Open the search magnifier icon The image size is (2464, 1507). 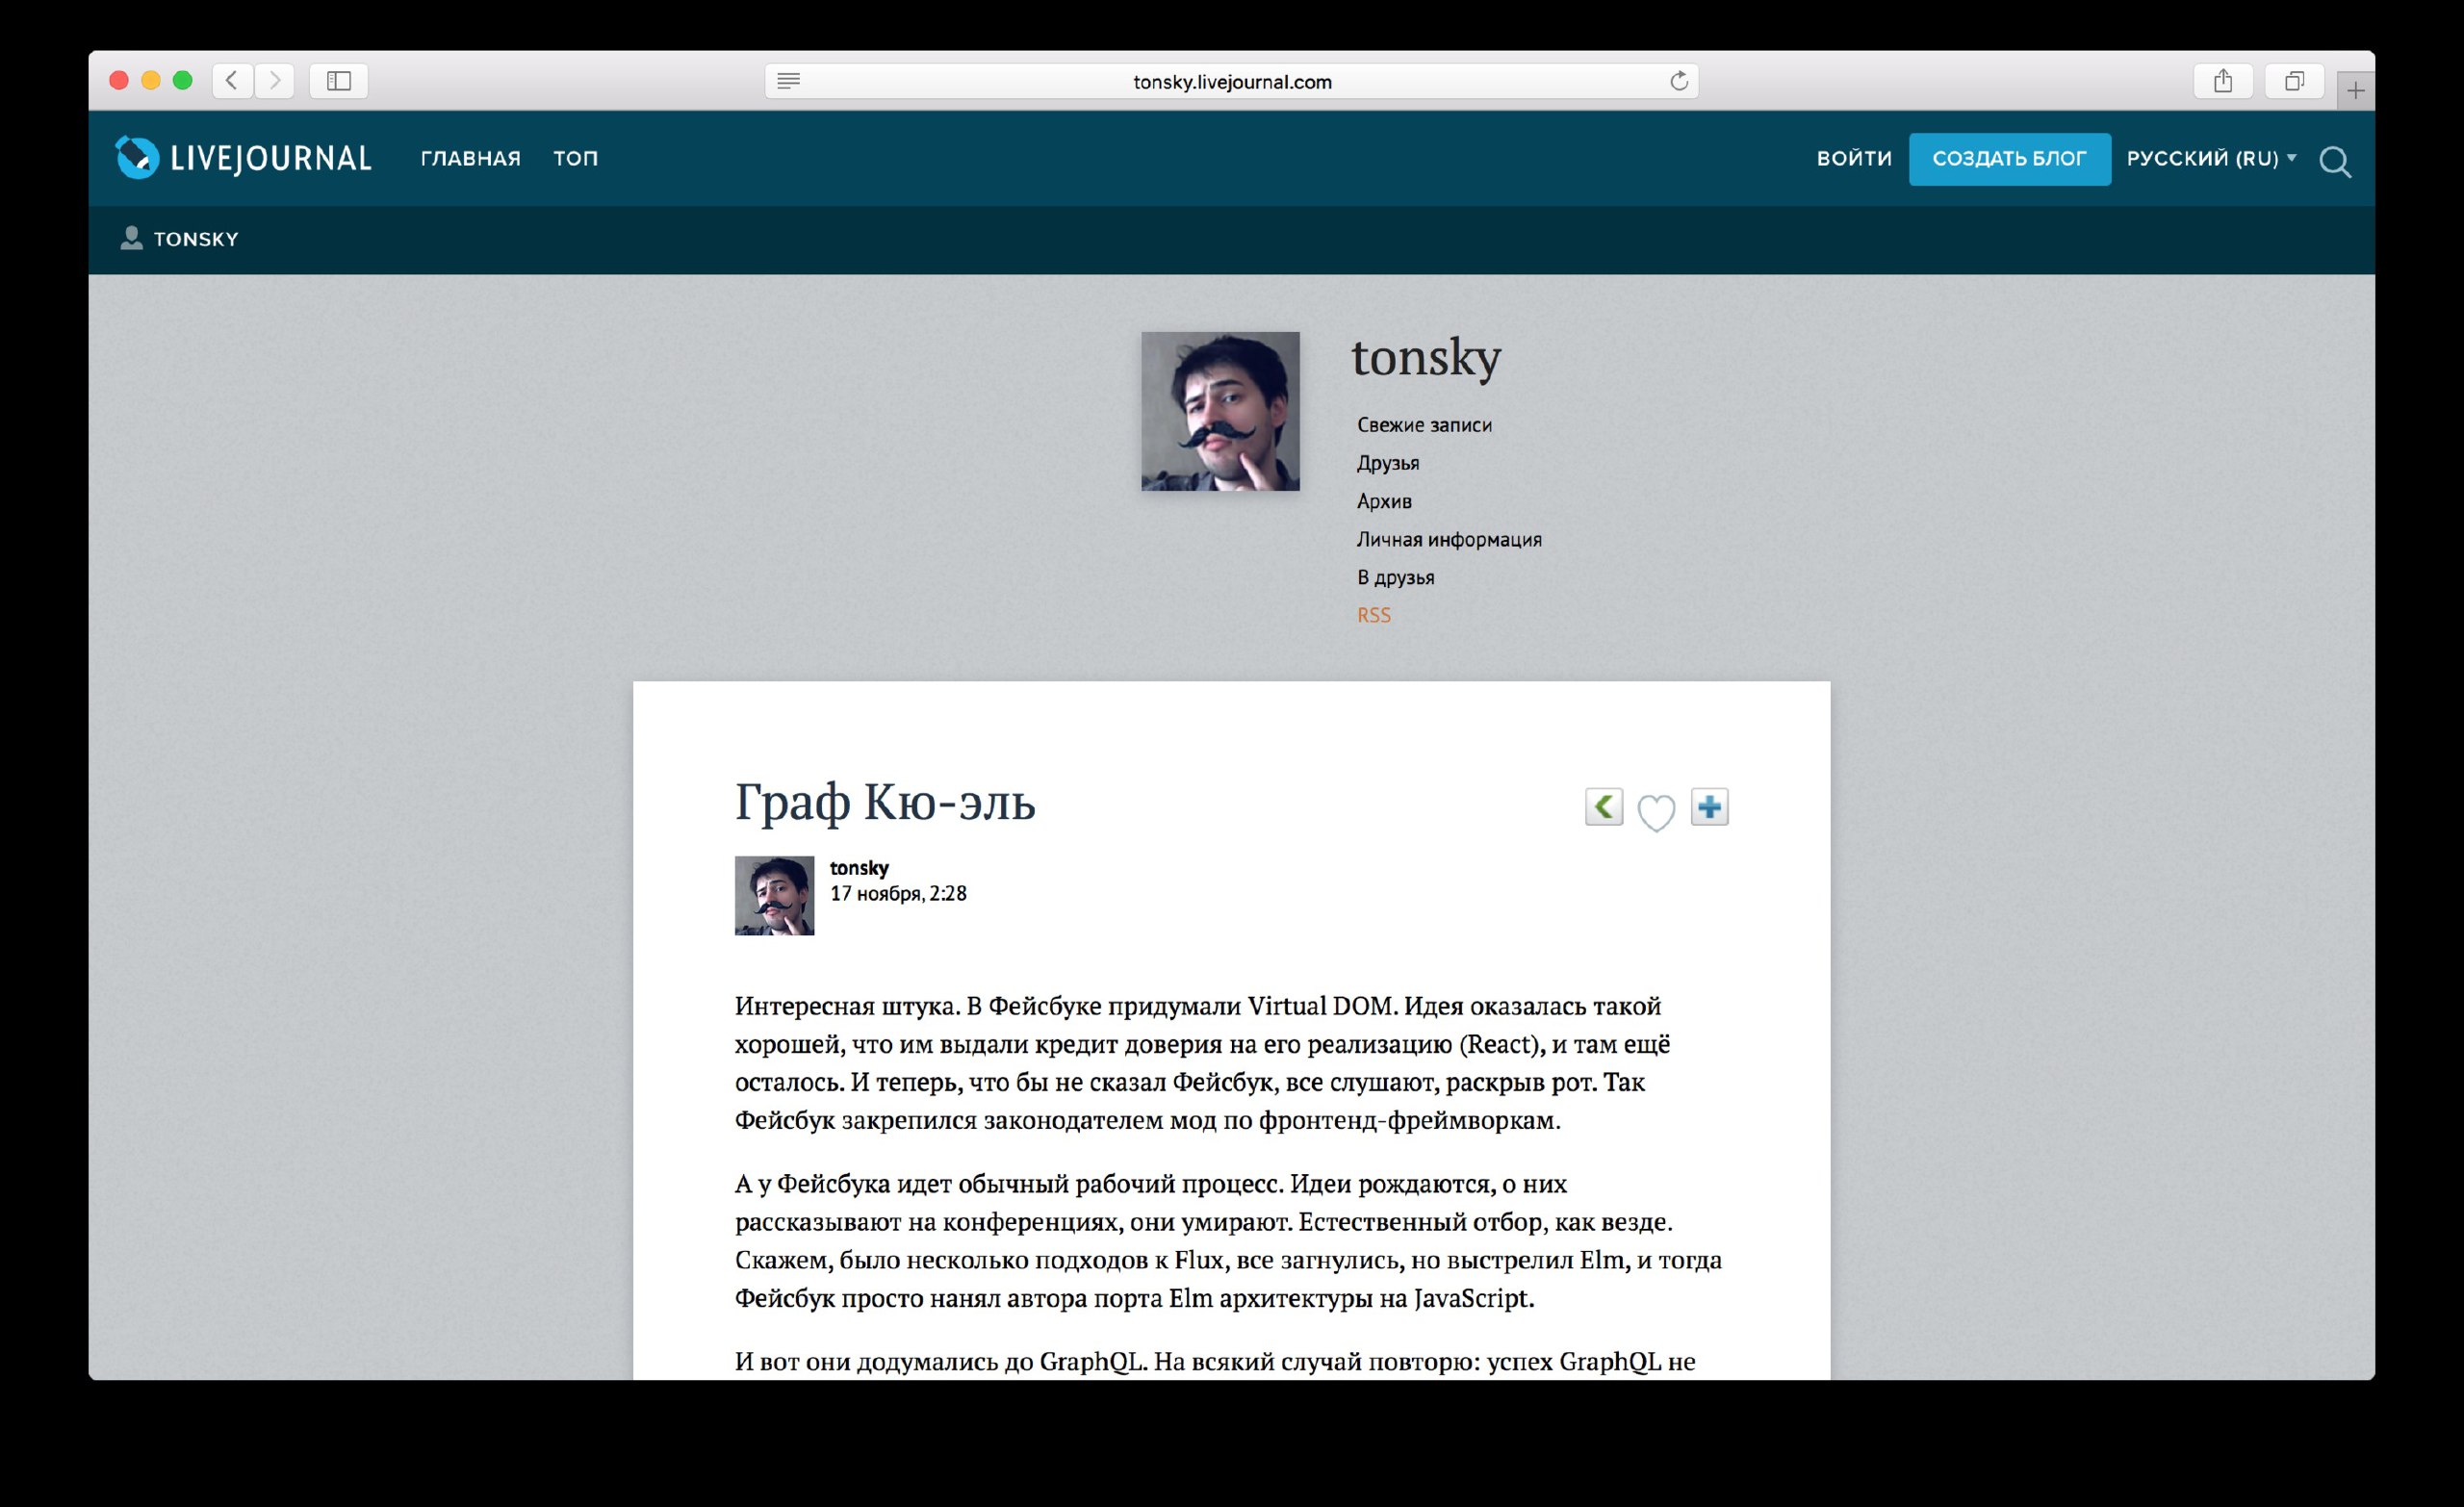click(2335, 161)
